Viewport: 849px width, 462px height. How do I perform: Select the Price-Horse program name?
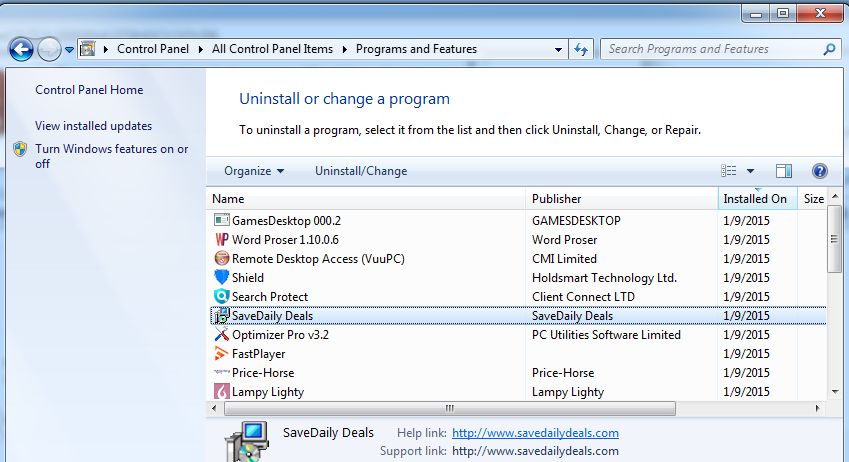[263, 373]
